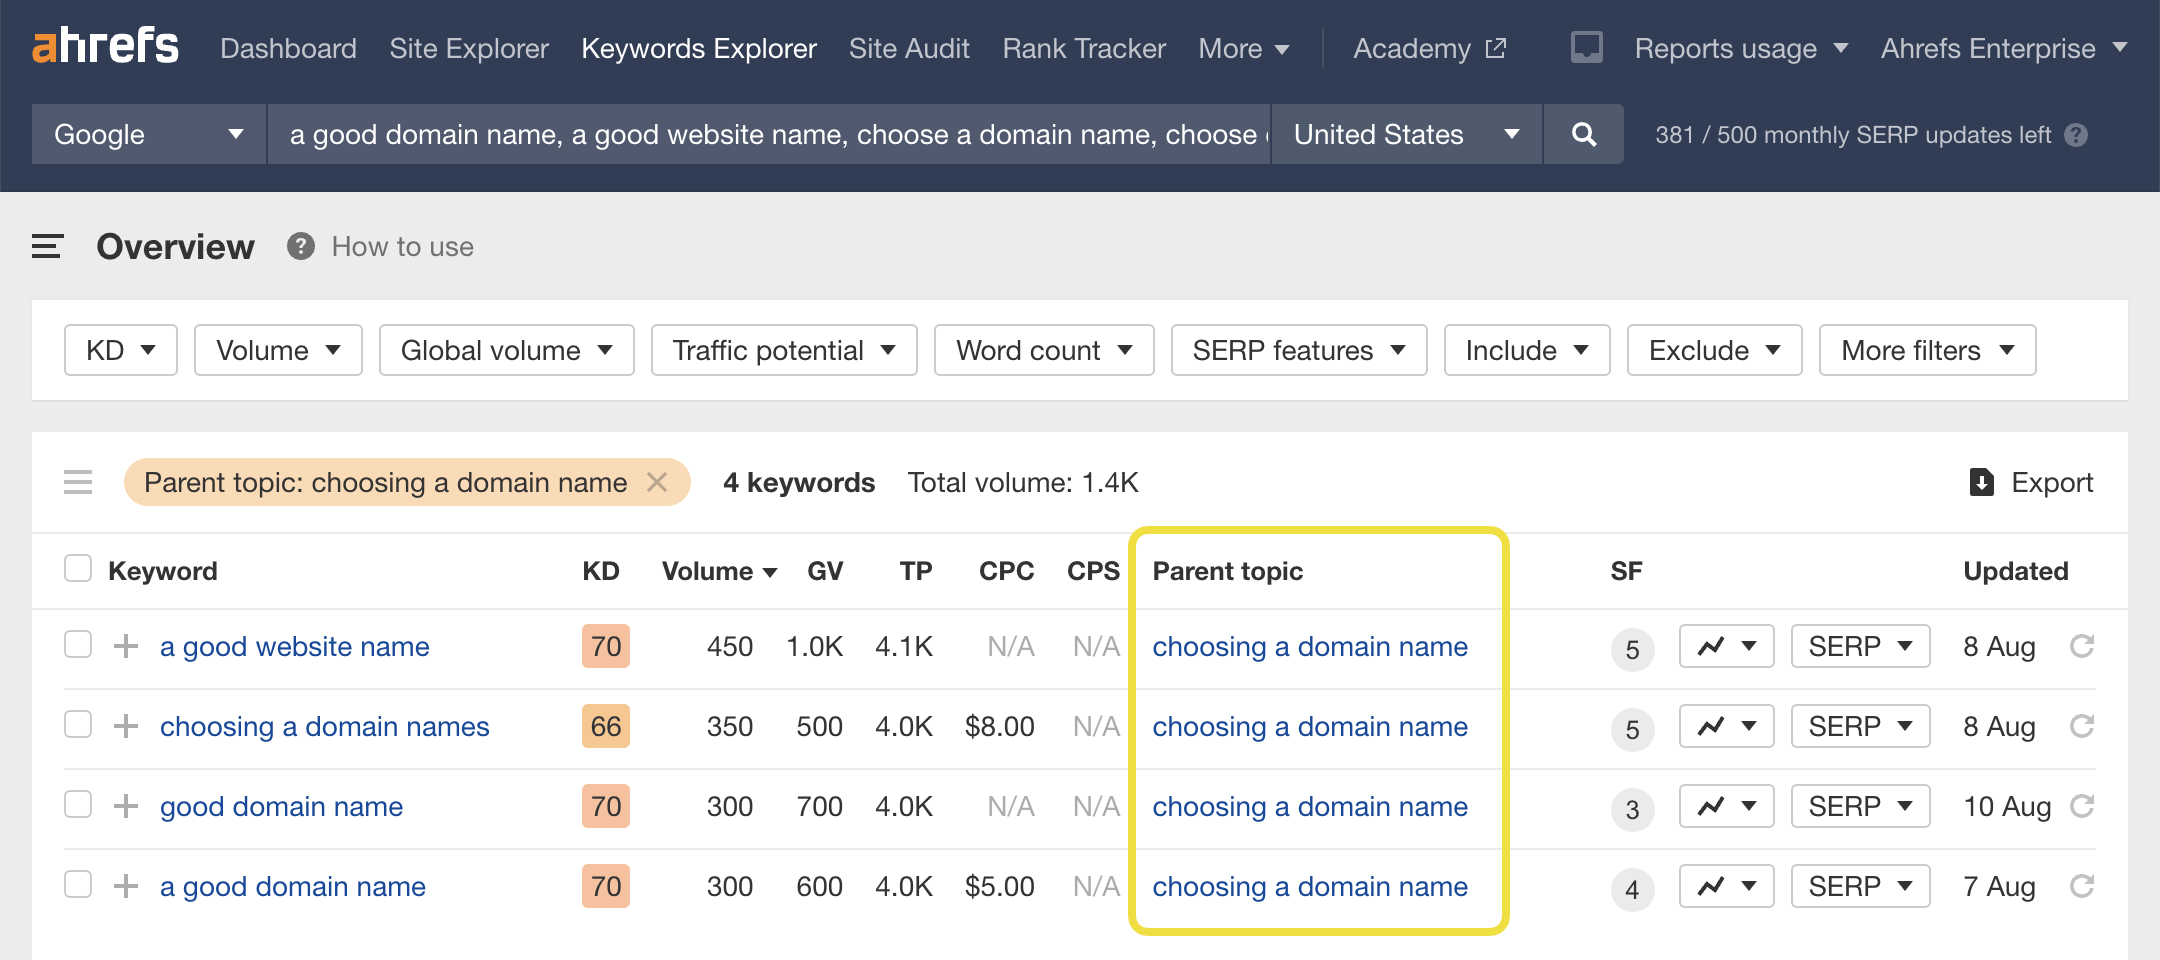2160x960 pixels.
Task: Open the United States country dropdown
Action: pos(1405,134)
